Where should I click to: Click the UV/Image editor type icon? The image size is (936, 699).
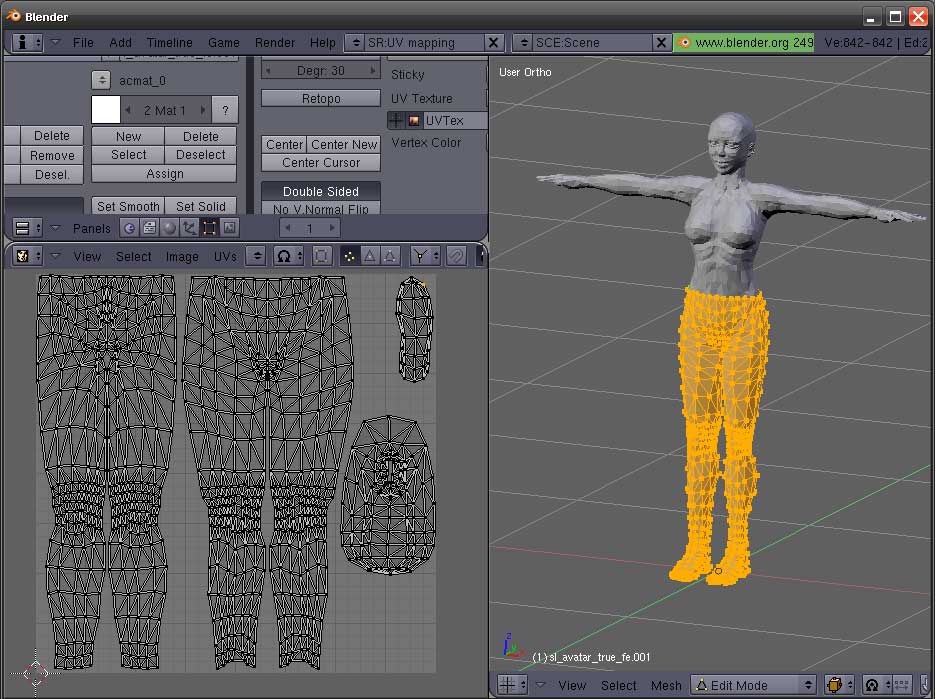coord(22,256)
